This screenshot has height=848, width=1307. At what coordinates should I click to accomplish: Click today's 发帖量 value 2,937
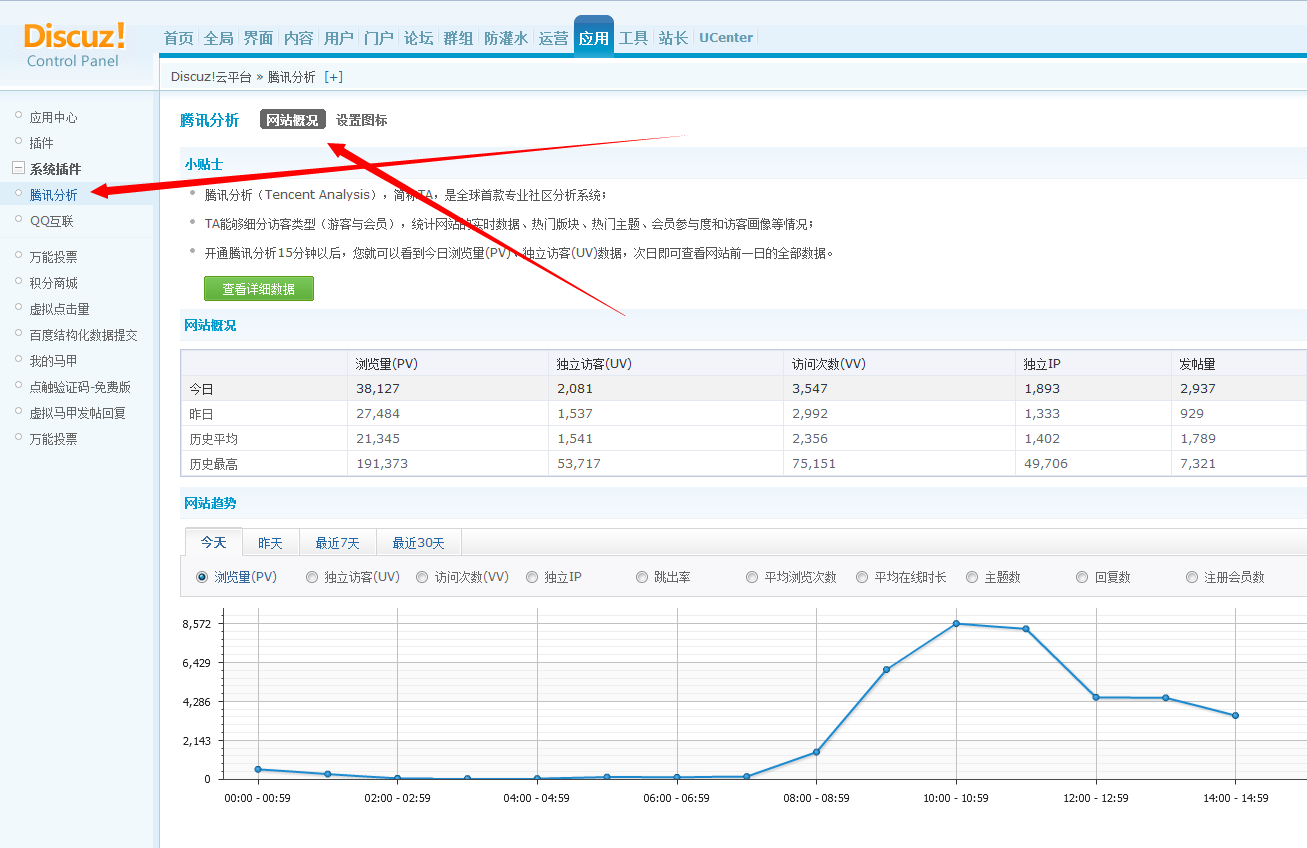coord(1196,388)
